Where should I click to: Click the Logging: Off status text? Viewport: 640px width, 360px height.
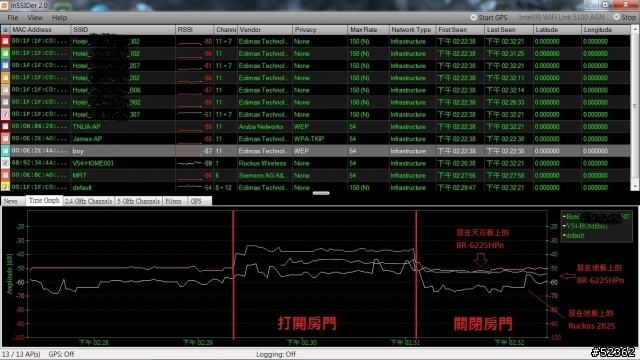276,354
